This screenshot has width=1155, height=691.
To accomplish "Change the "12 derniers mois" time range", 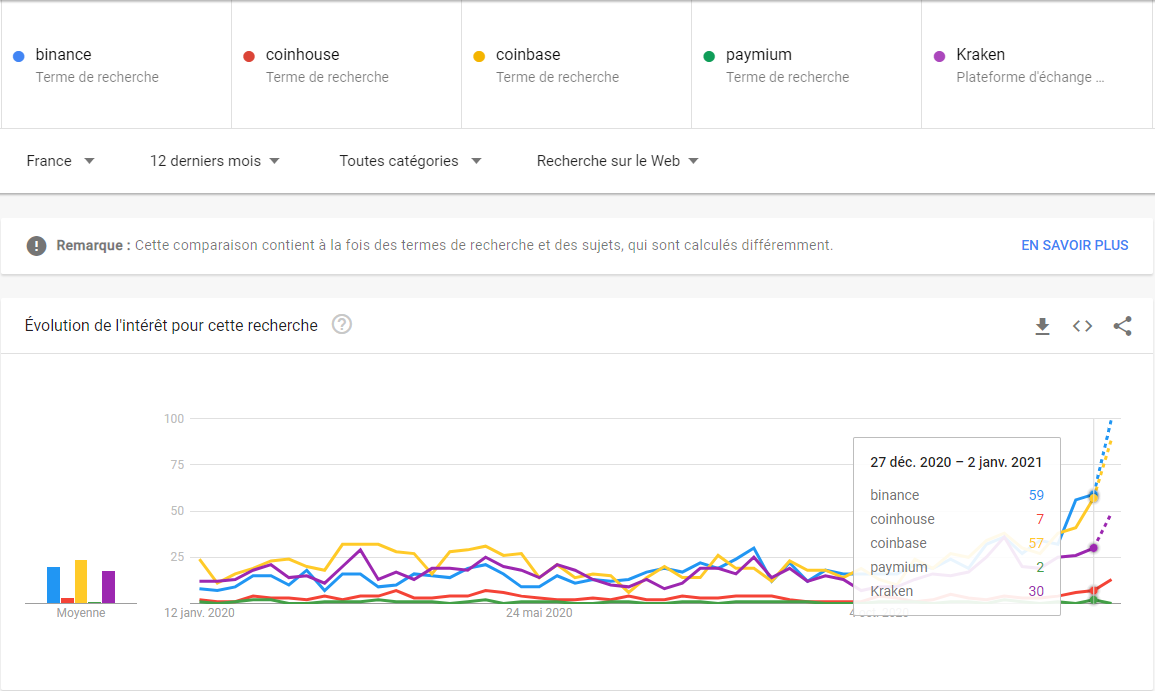I will 214,160.
